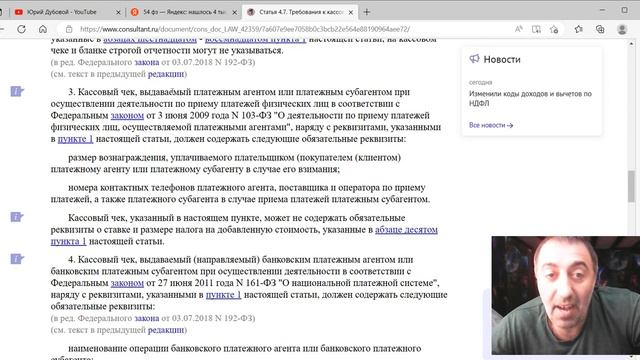Screen dimensions: 640x360
Task: Open lower 'редакции' link after paragraph 4
Action: 166,330
